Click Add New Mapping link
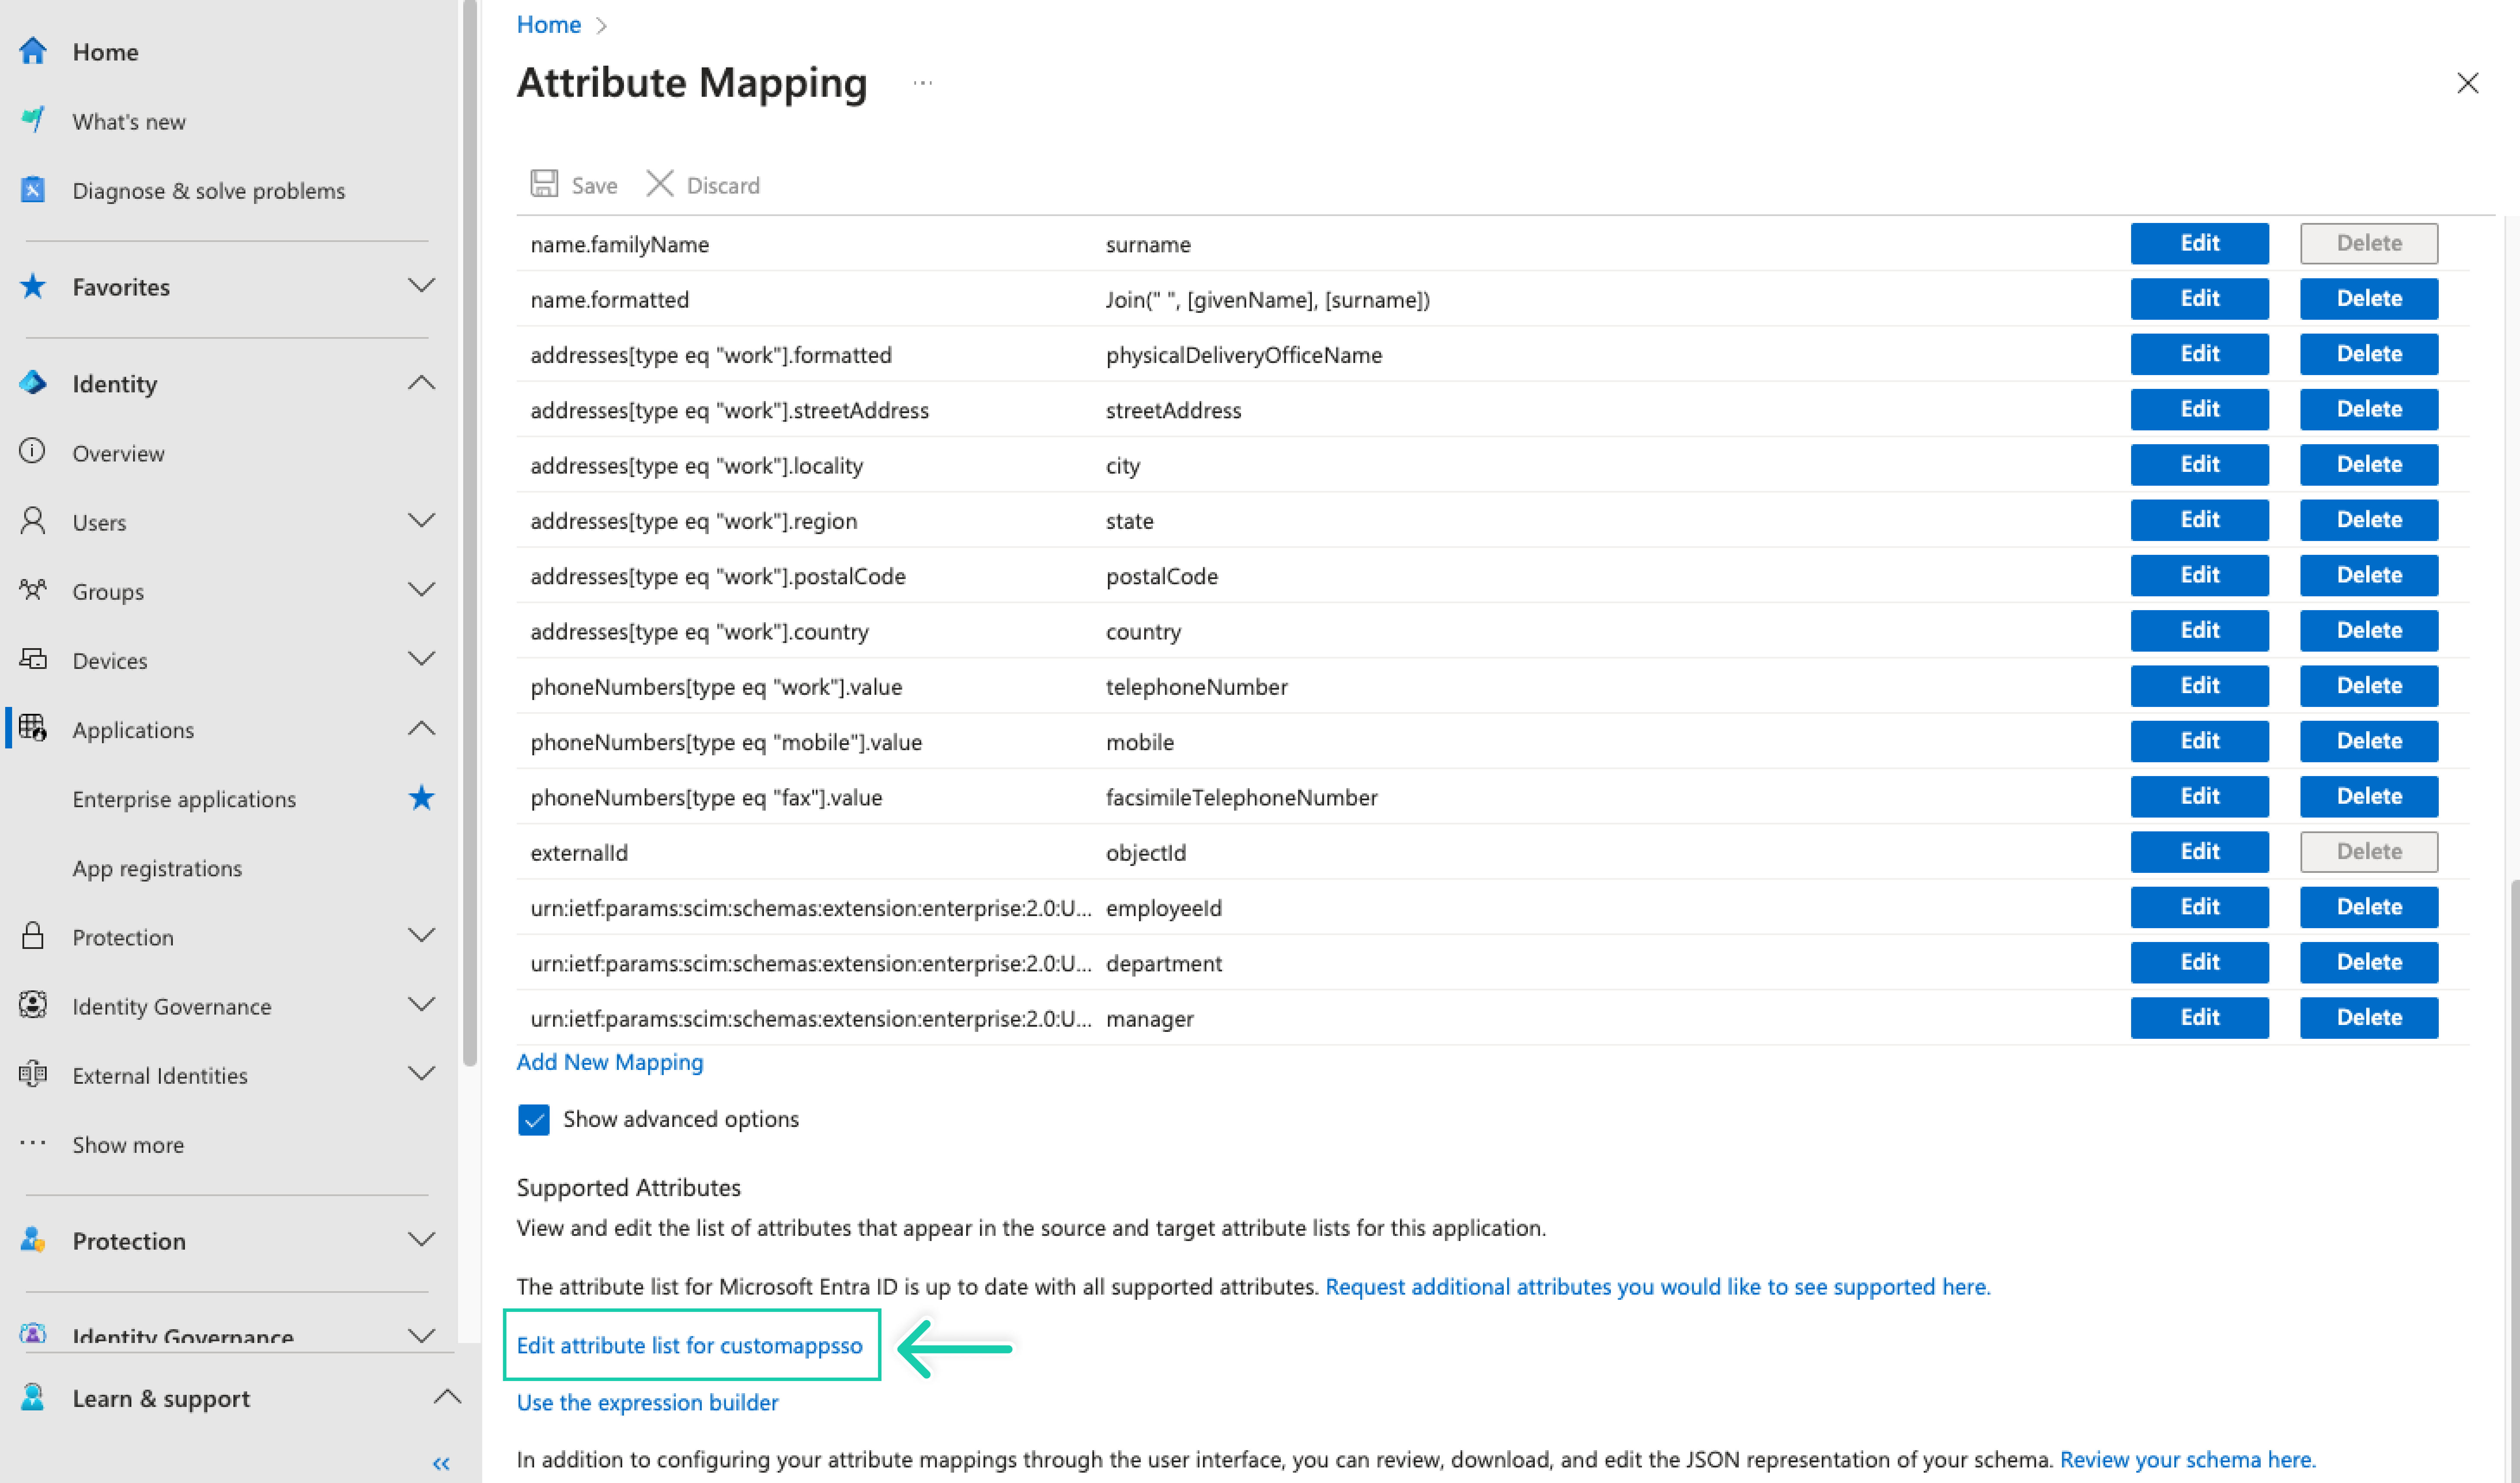Screen dimensions: 2520x1483 610,1062
